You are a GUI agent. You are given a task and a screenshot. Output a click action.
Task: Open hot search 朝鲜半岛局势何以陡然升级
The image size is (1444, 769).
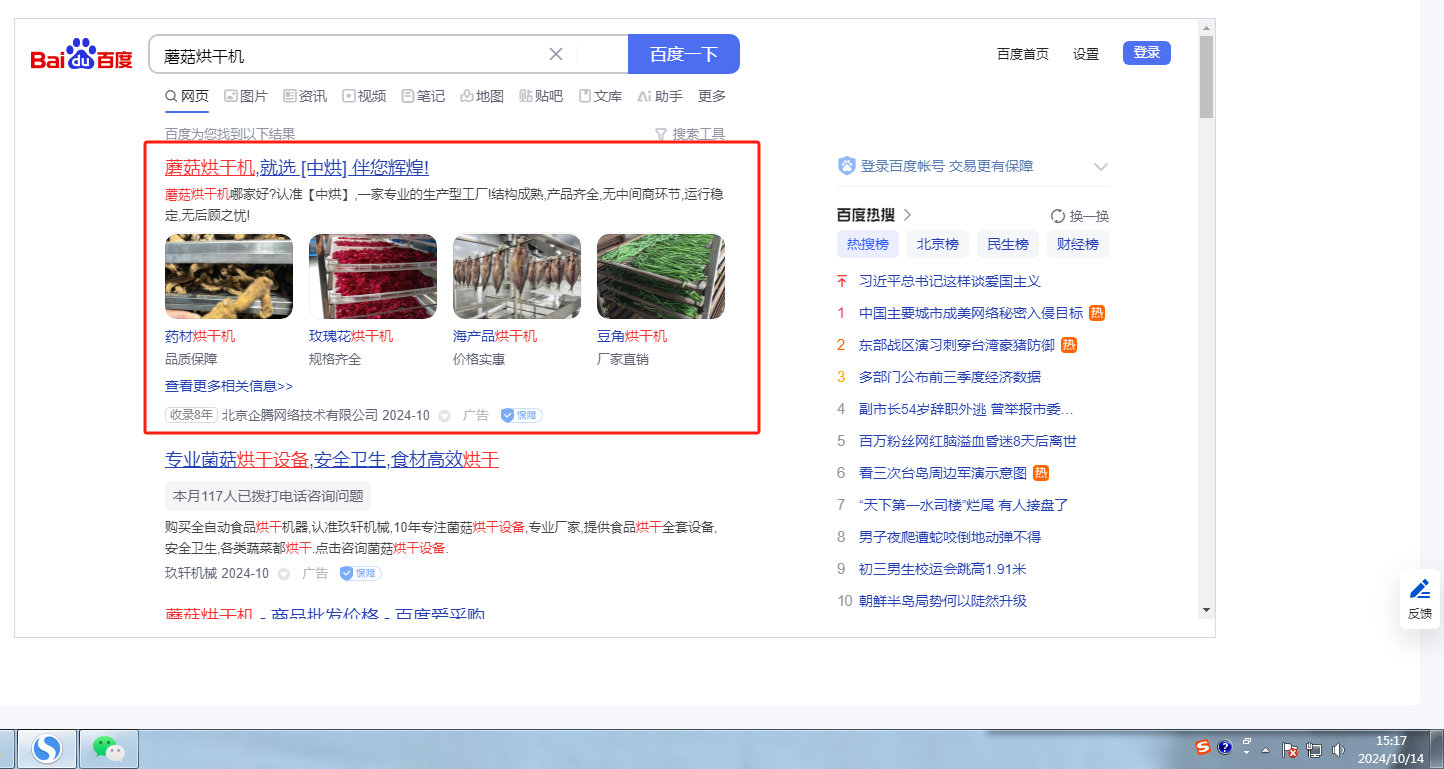(x=943, y=601)
